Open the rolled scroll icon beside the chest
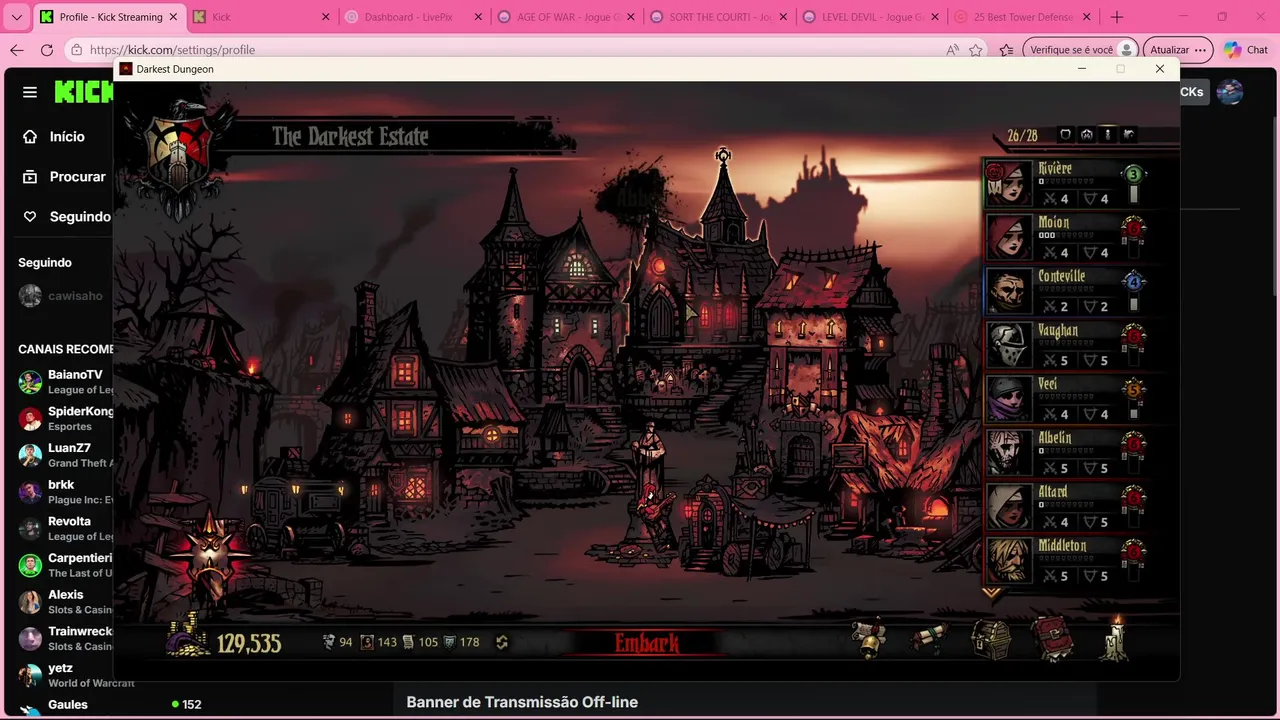Screen dimensions: 1280x720 click(x=929, y=638)
